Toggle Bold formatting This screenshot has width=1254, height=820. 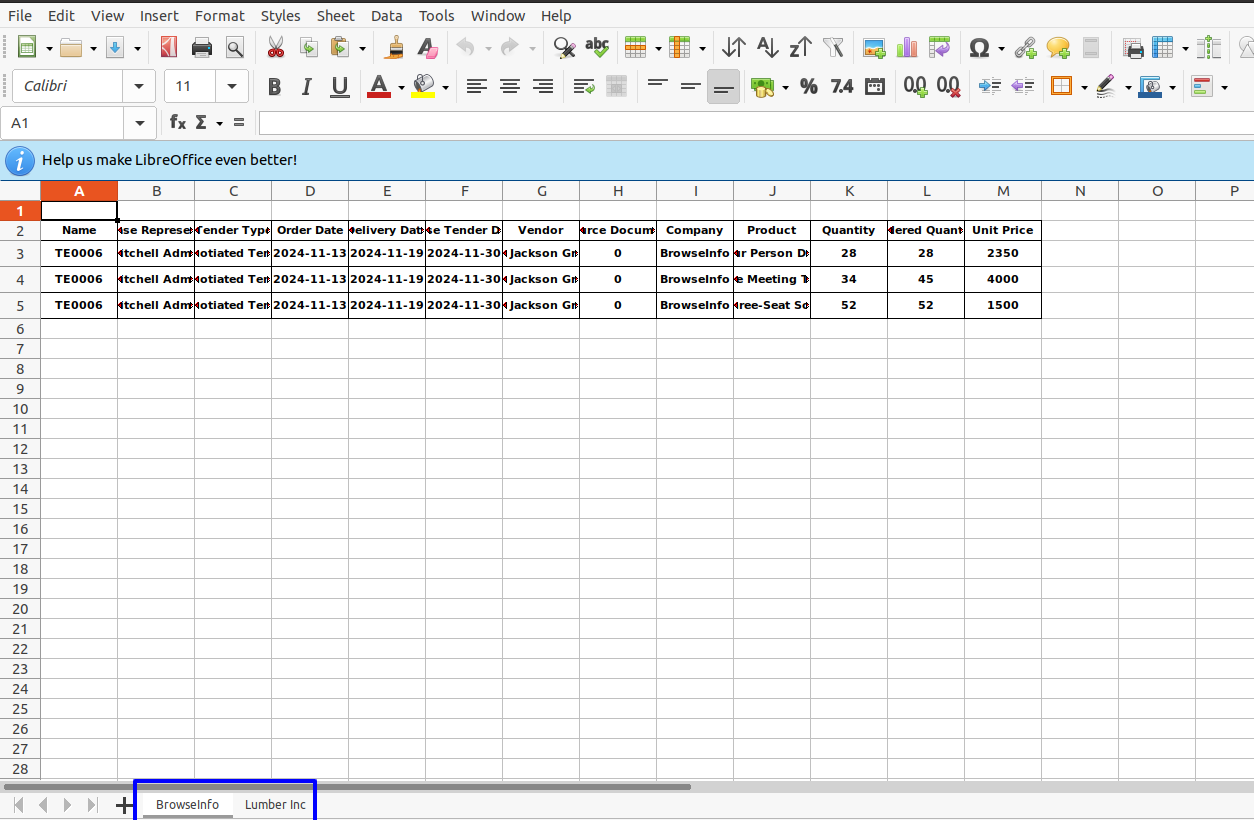(274, 87)
